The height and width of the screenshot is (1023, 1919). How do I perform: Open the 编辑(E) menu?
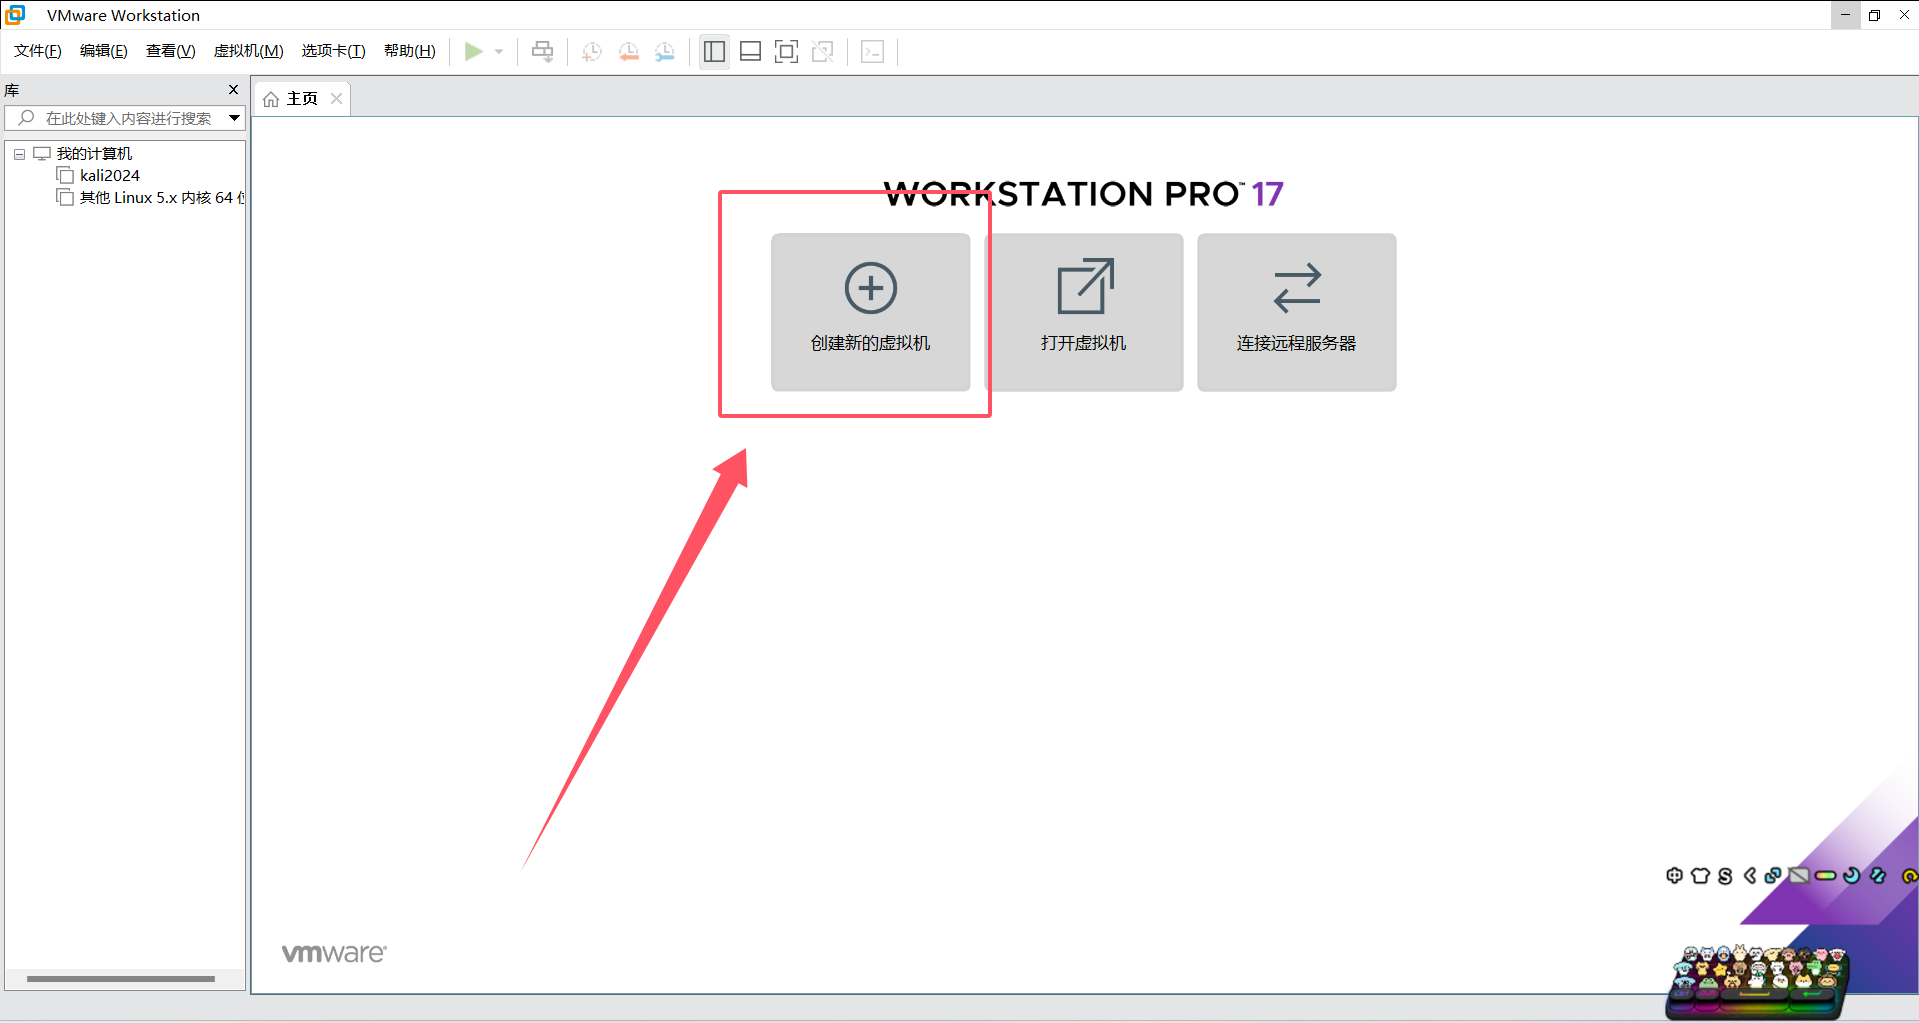pos(104,51)
